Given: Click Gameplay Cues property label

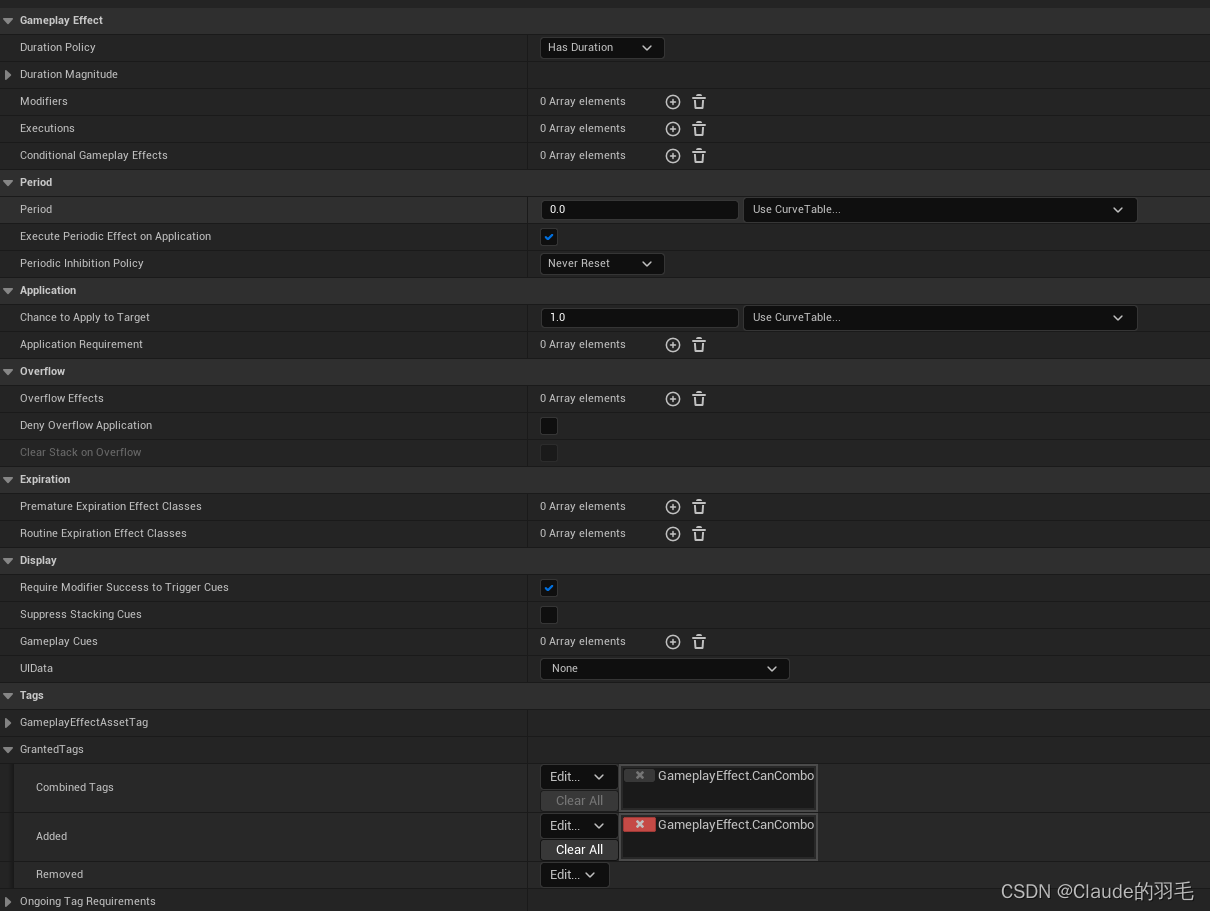Looking at the screenshot, I should click(x=59, y=642).
